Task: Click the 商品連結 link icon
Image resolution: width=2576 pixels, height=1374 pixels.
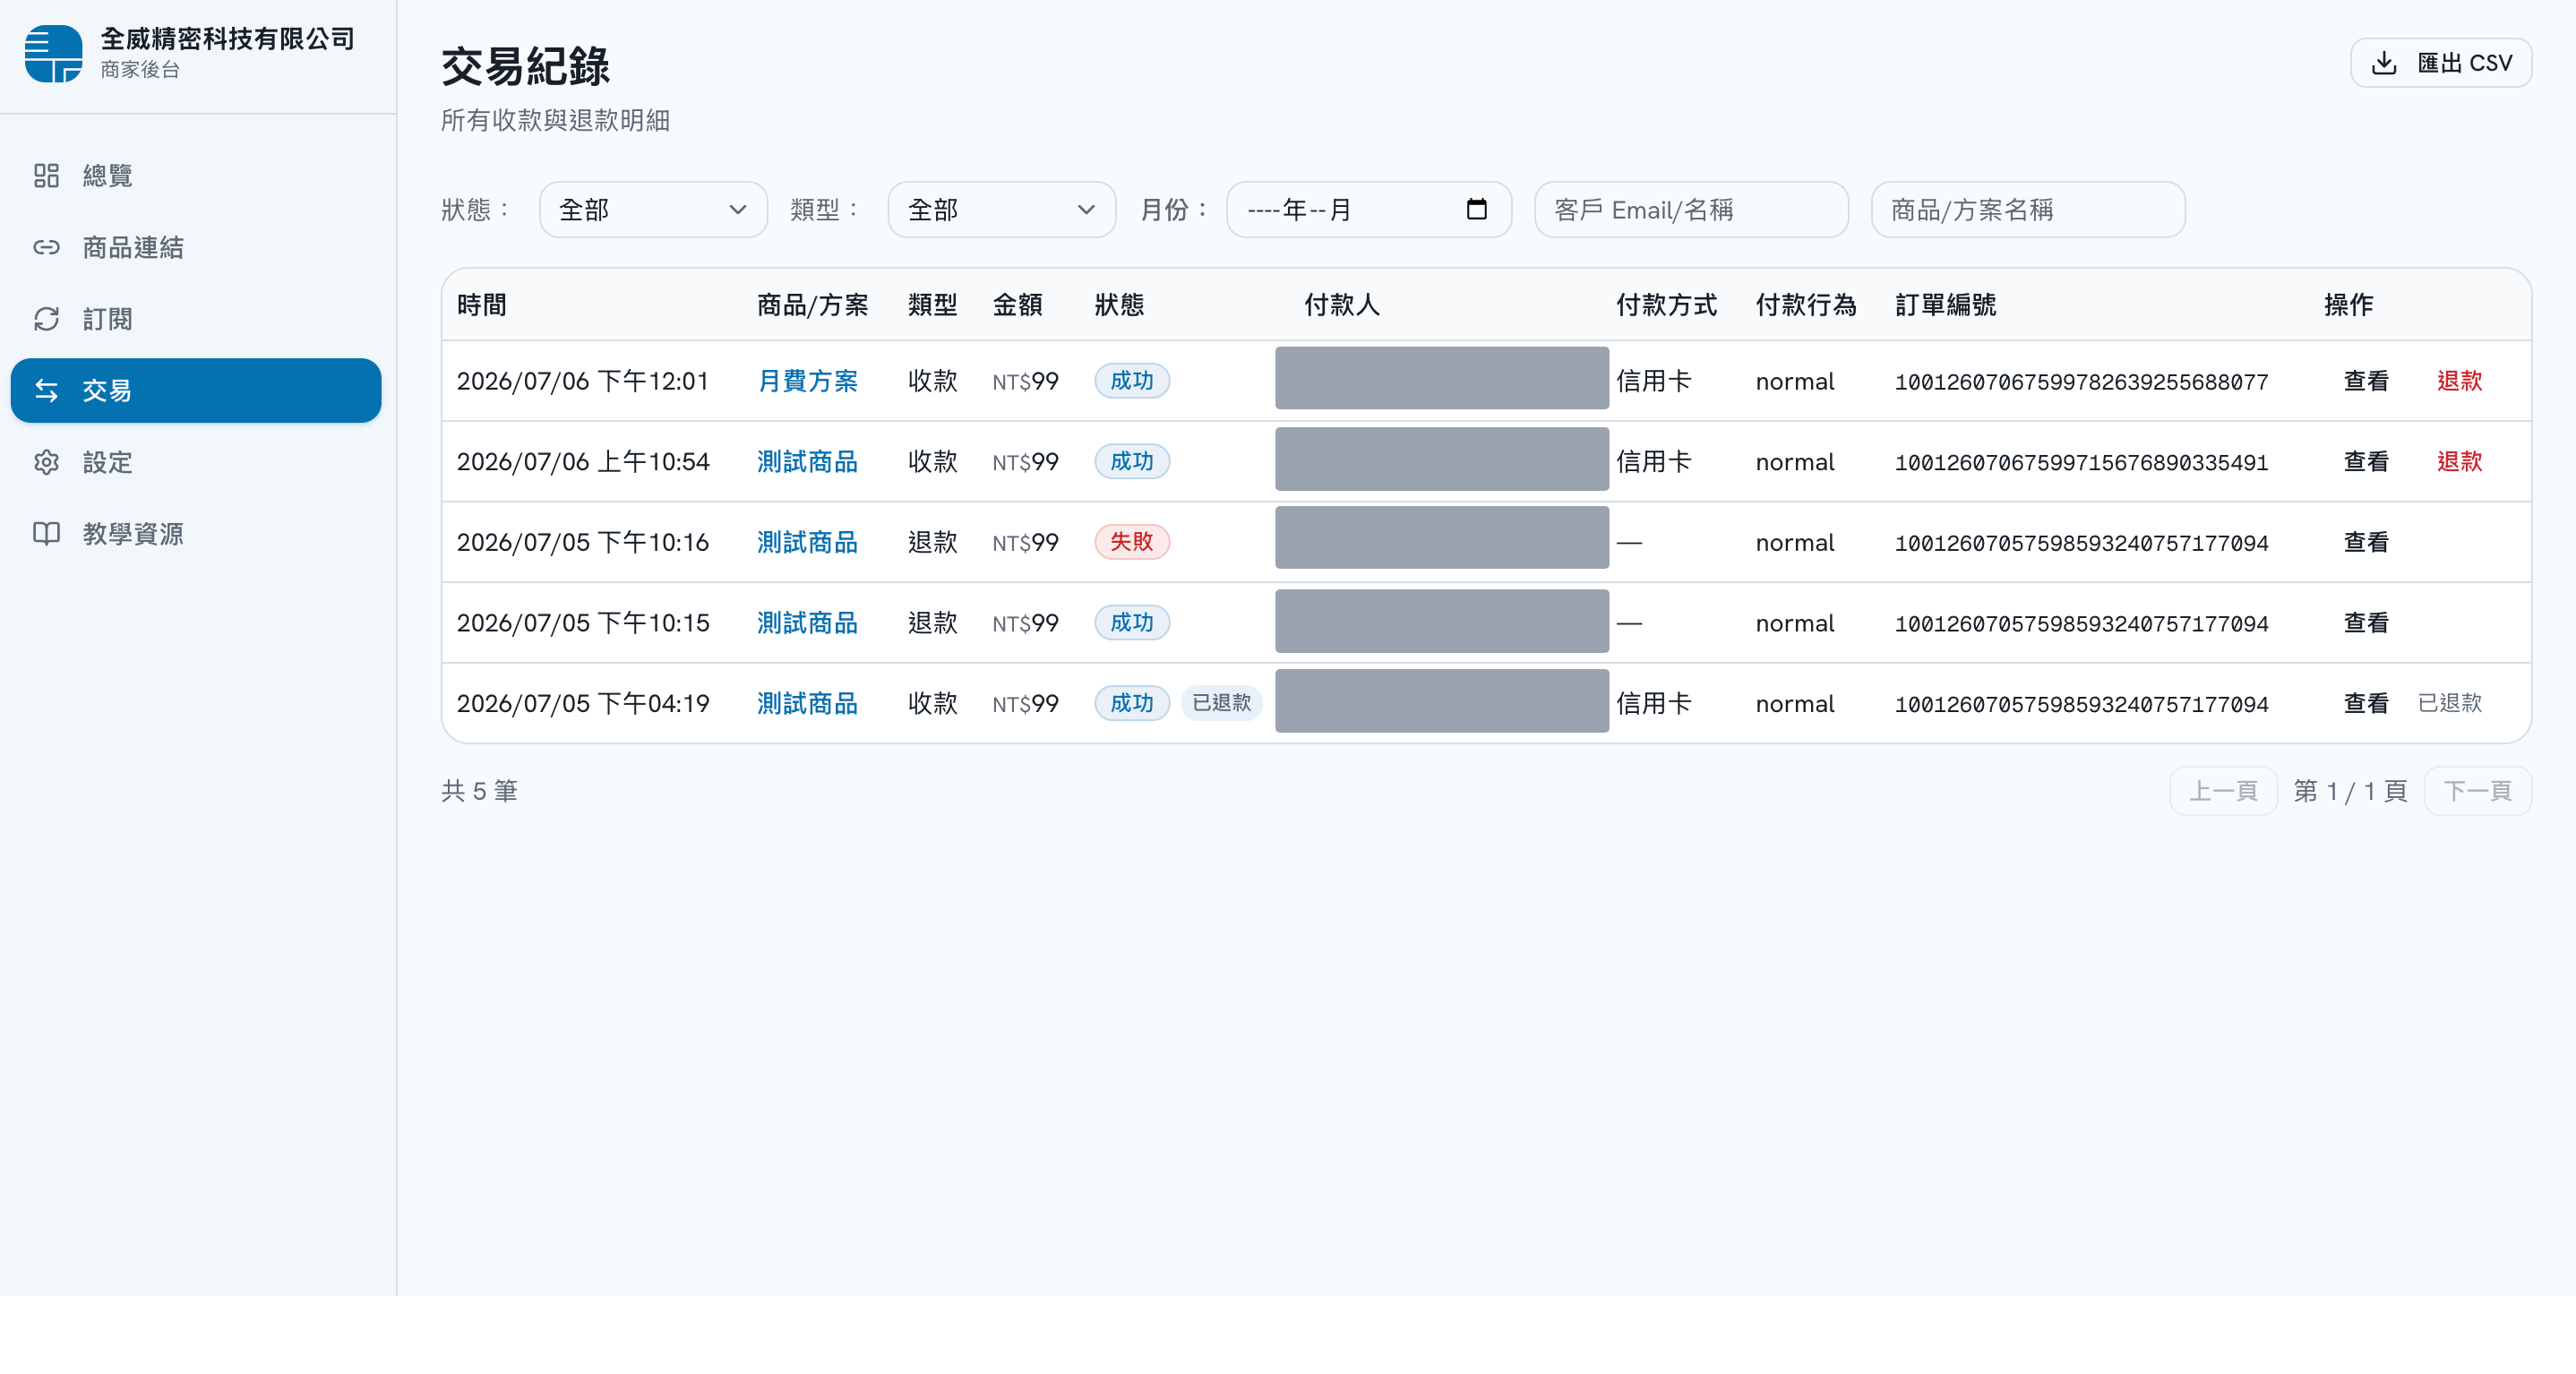Action: pos(46,247)
